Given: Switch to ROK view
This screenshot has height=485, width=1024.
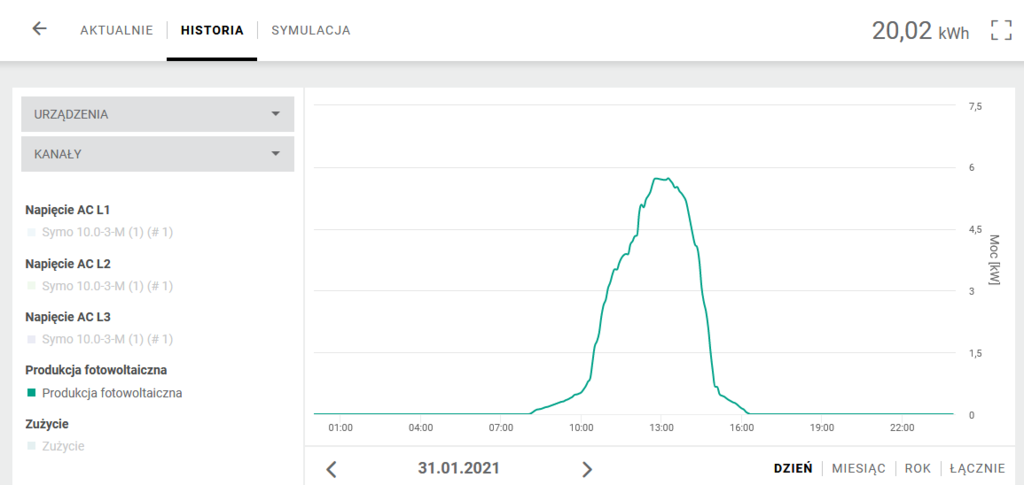Looking at the screenshot, I should point(917,468).
